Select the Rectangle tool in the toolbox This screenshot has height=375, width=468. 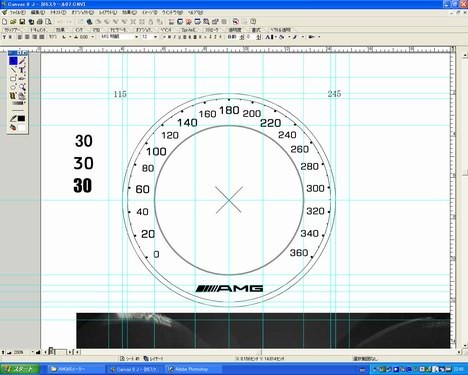coord(13,79)
